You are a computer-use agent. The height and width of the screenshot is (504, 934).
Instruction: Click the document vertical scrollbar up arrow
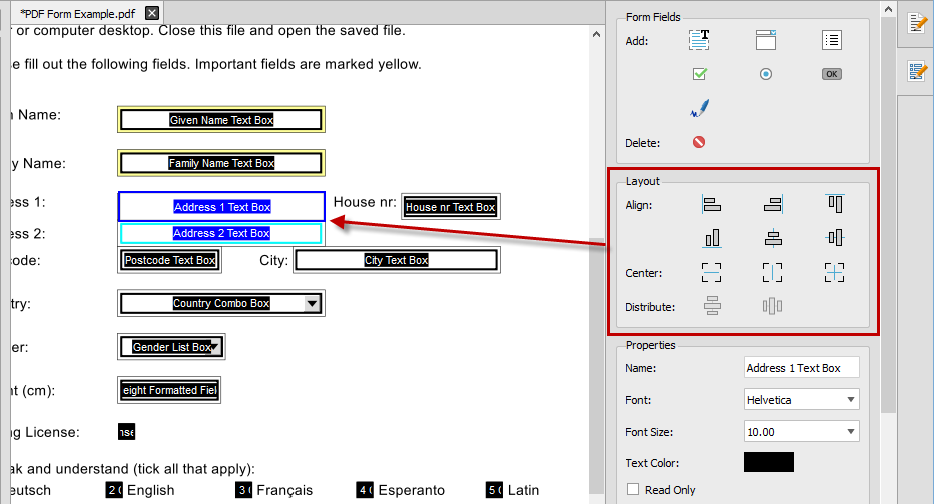click(596, 35)
